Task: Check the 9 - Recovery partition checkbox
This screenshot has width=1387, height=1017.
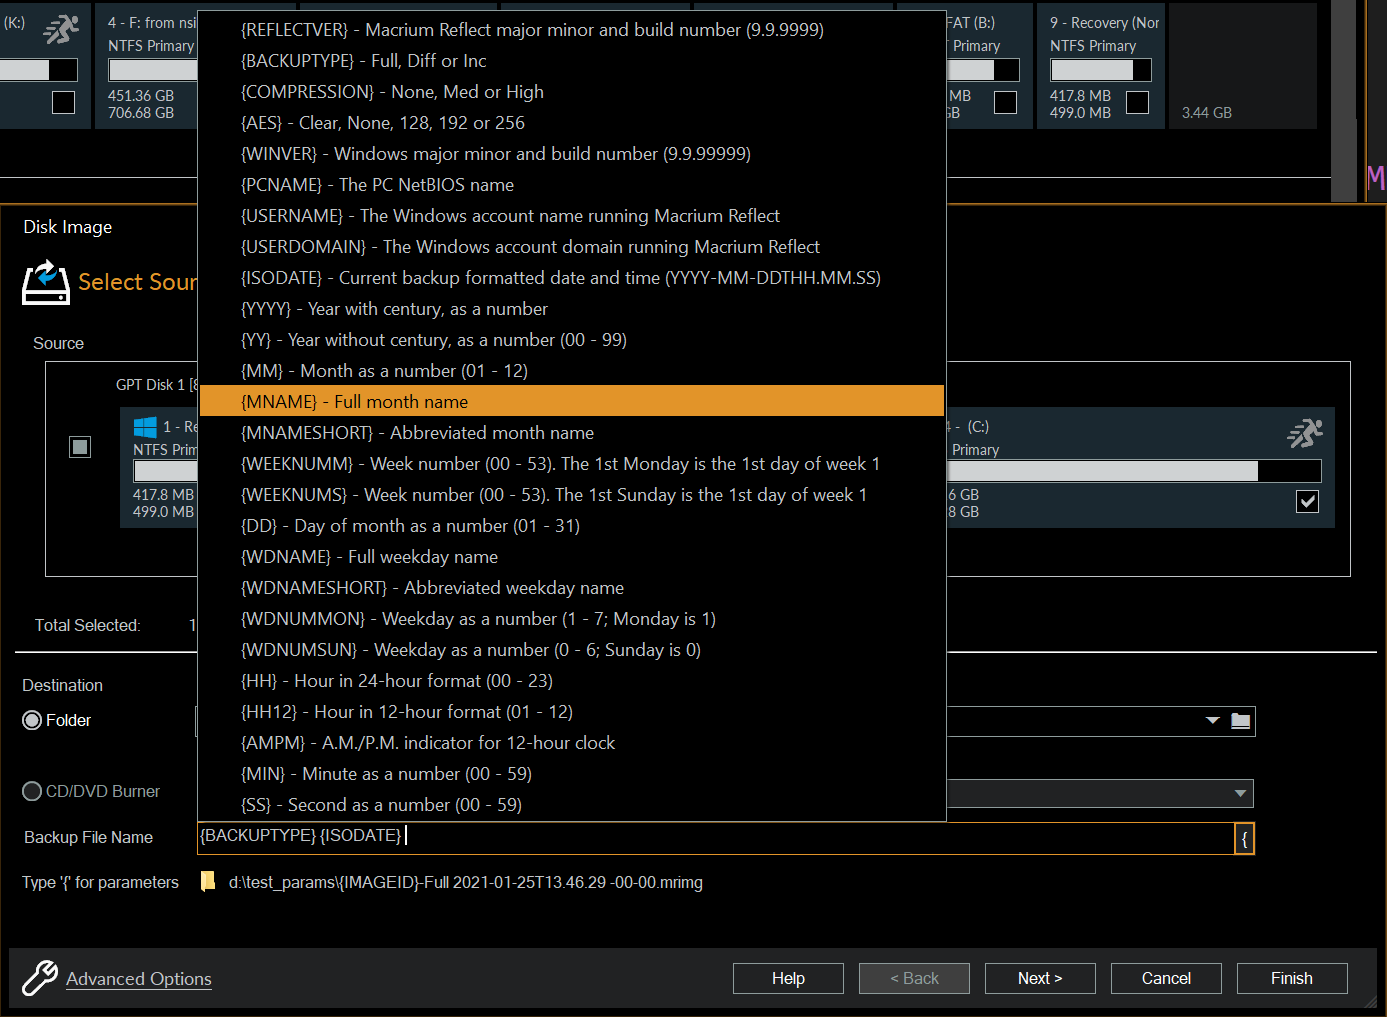Action: (1137, 101)
